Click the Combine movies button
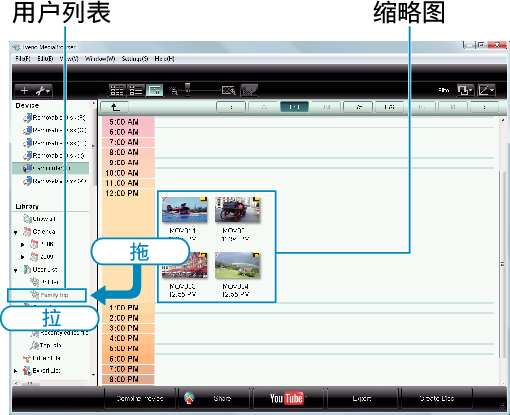510x415 pixels. [140, 398]
